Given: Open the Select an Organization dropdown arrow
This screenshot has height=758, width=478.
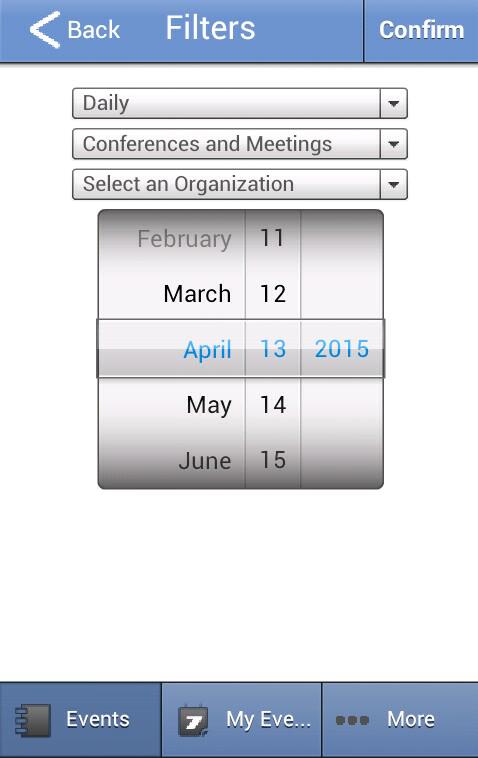Looking at the screenshot, I should 393,184.
